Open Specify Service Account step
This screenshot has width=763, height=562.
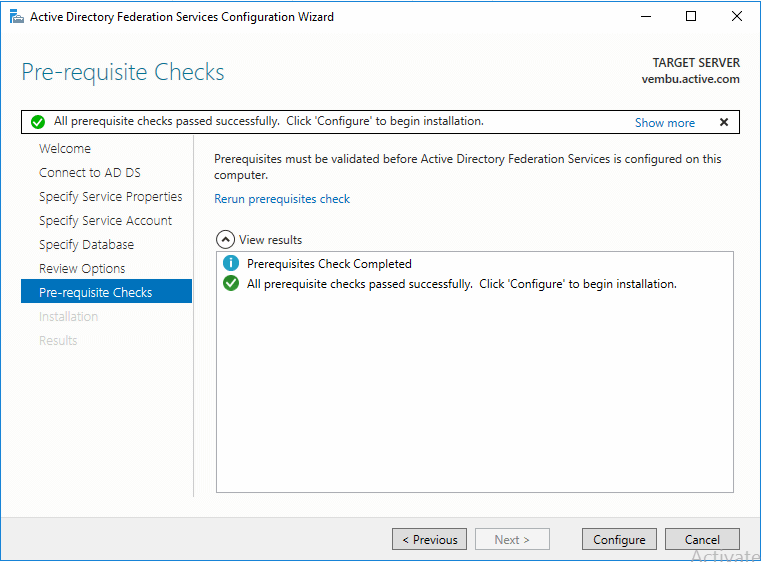coord(105,221)
